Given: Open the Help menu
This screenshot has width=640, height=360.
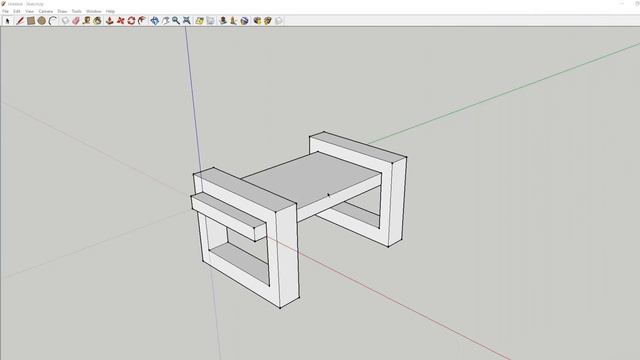Looking at the screenshot, I should (110, 11).
